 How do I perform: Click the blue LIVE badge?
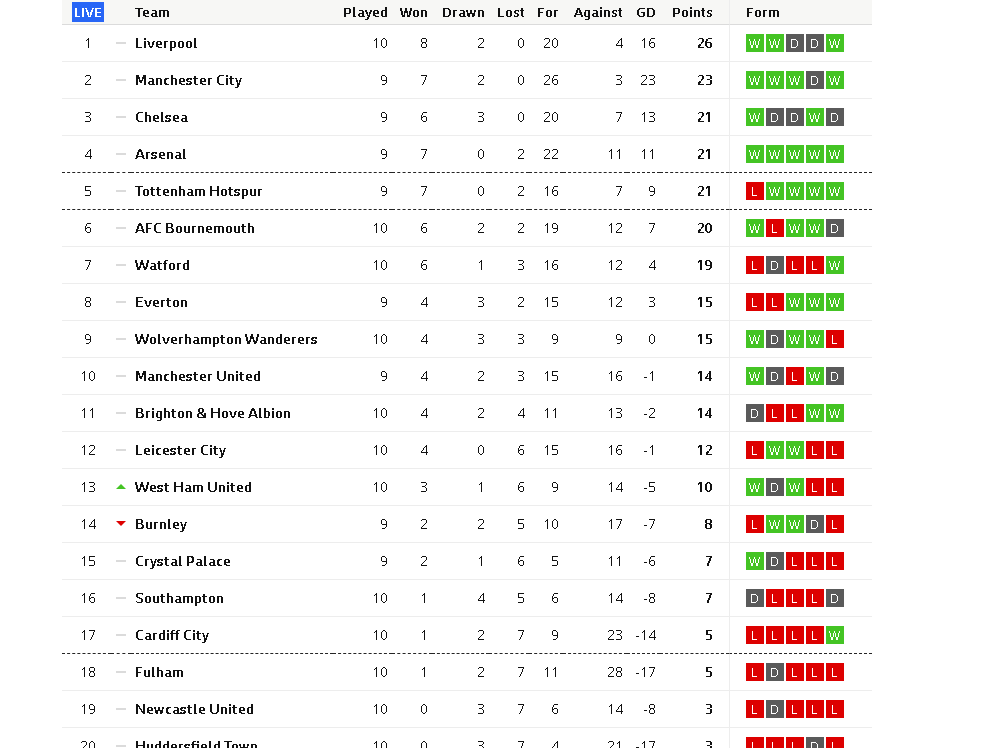tap(87, 12)
